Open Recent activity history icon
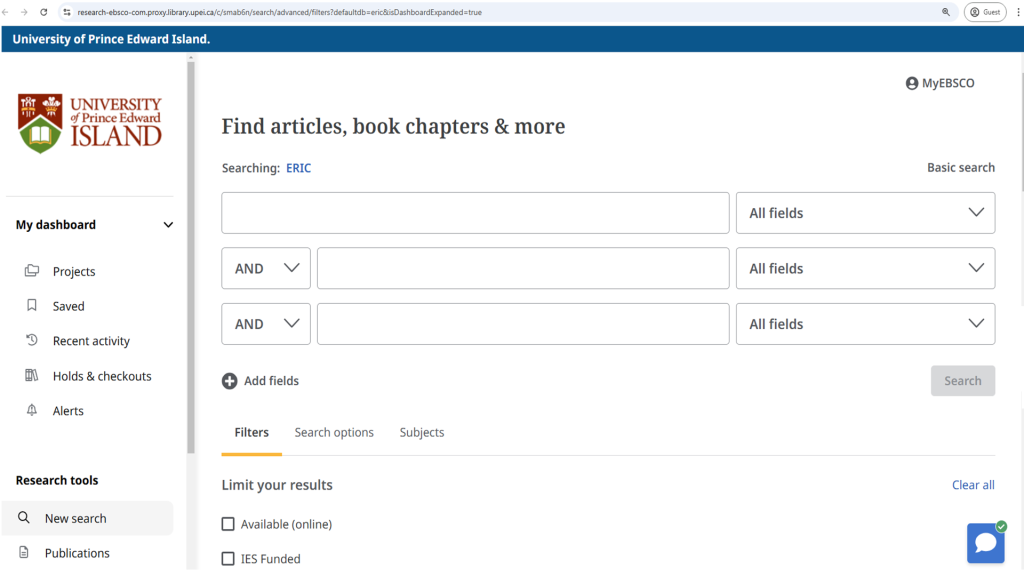1024x576 pixels. [32, 341]
